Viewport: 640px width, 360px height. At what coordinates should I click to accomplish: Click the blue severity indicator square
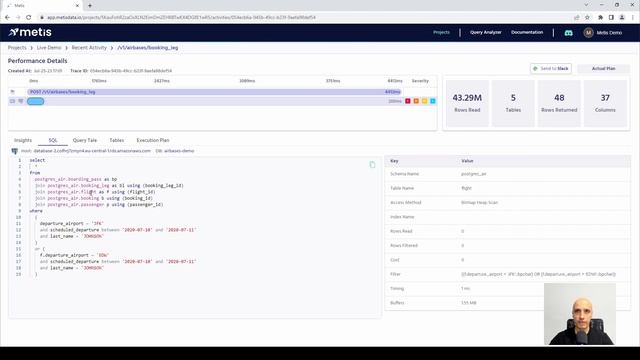click(x=433, y=101)
